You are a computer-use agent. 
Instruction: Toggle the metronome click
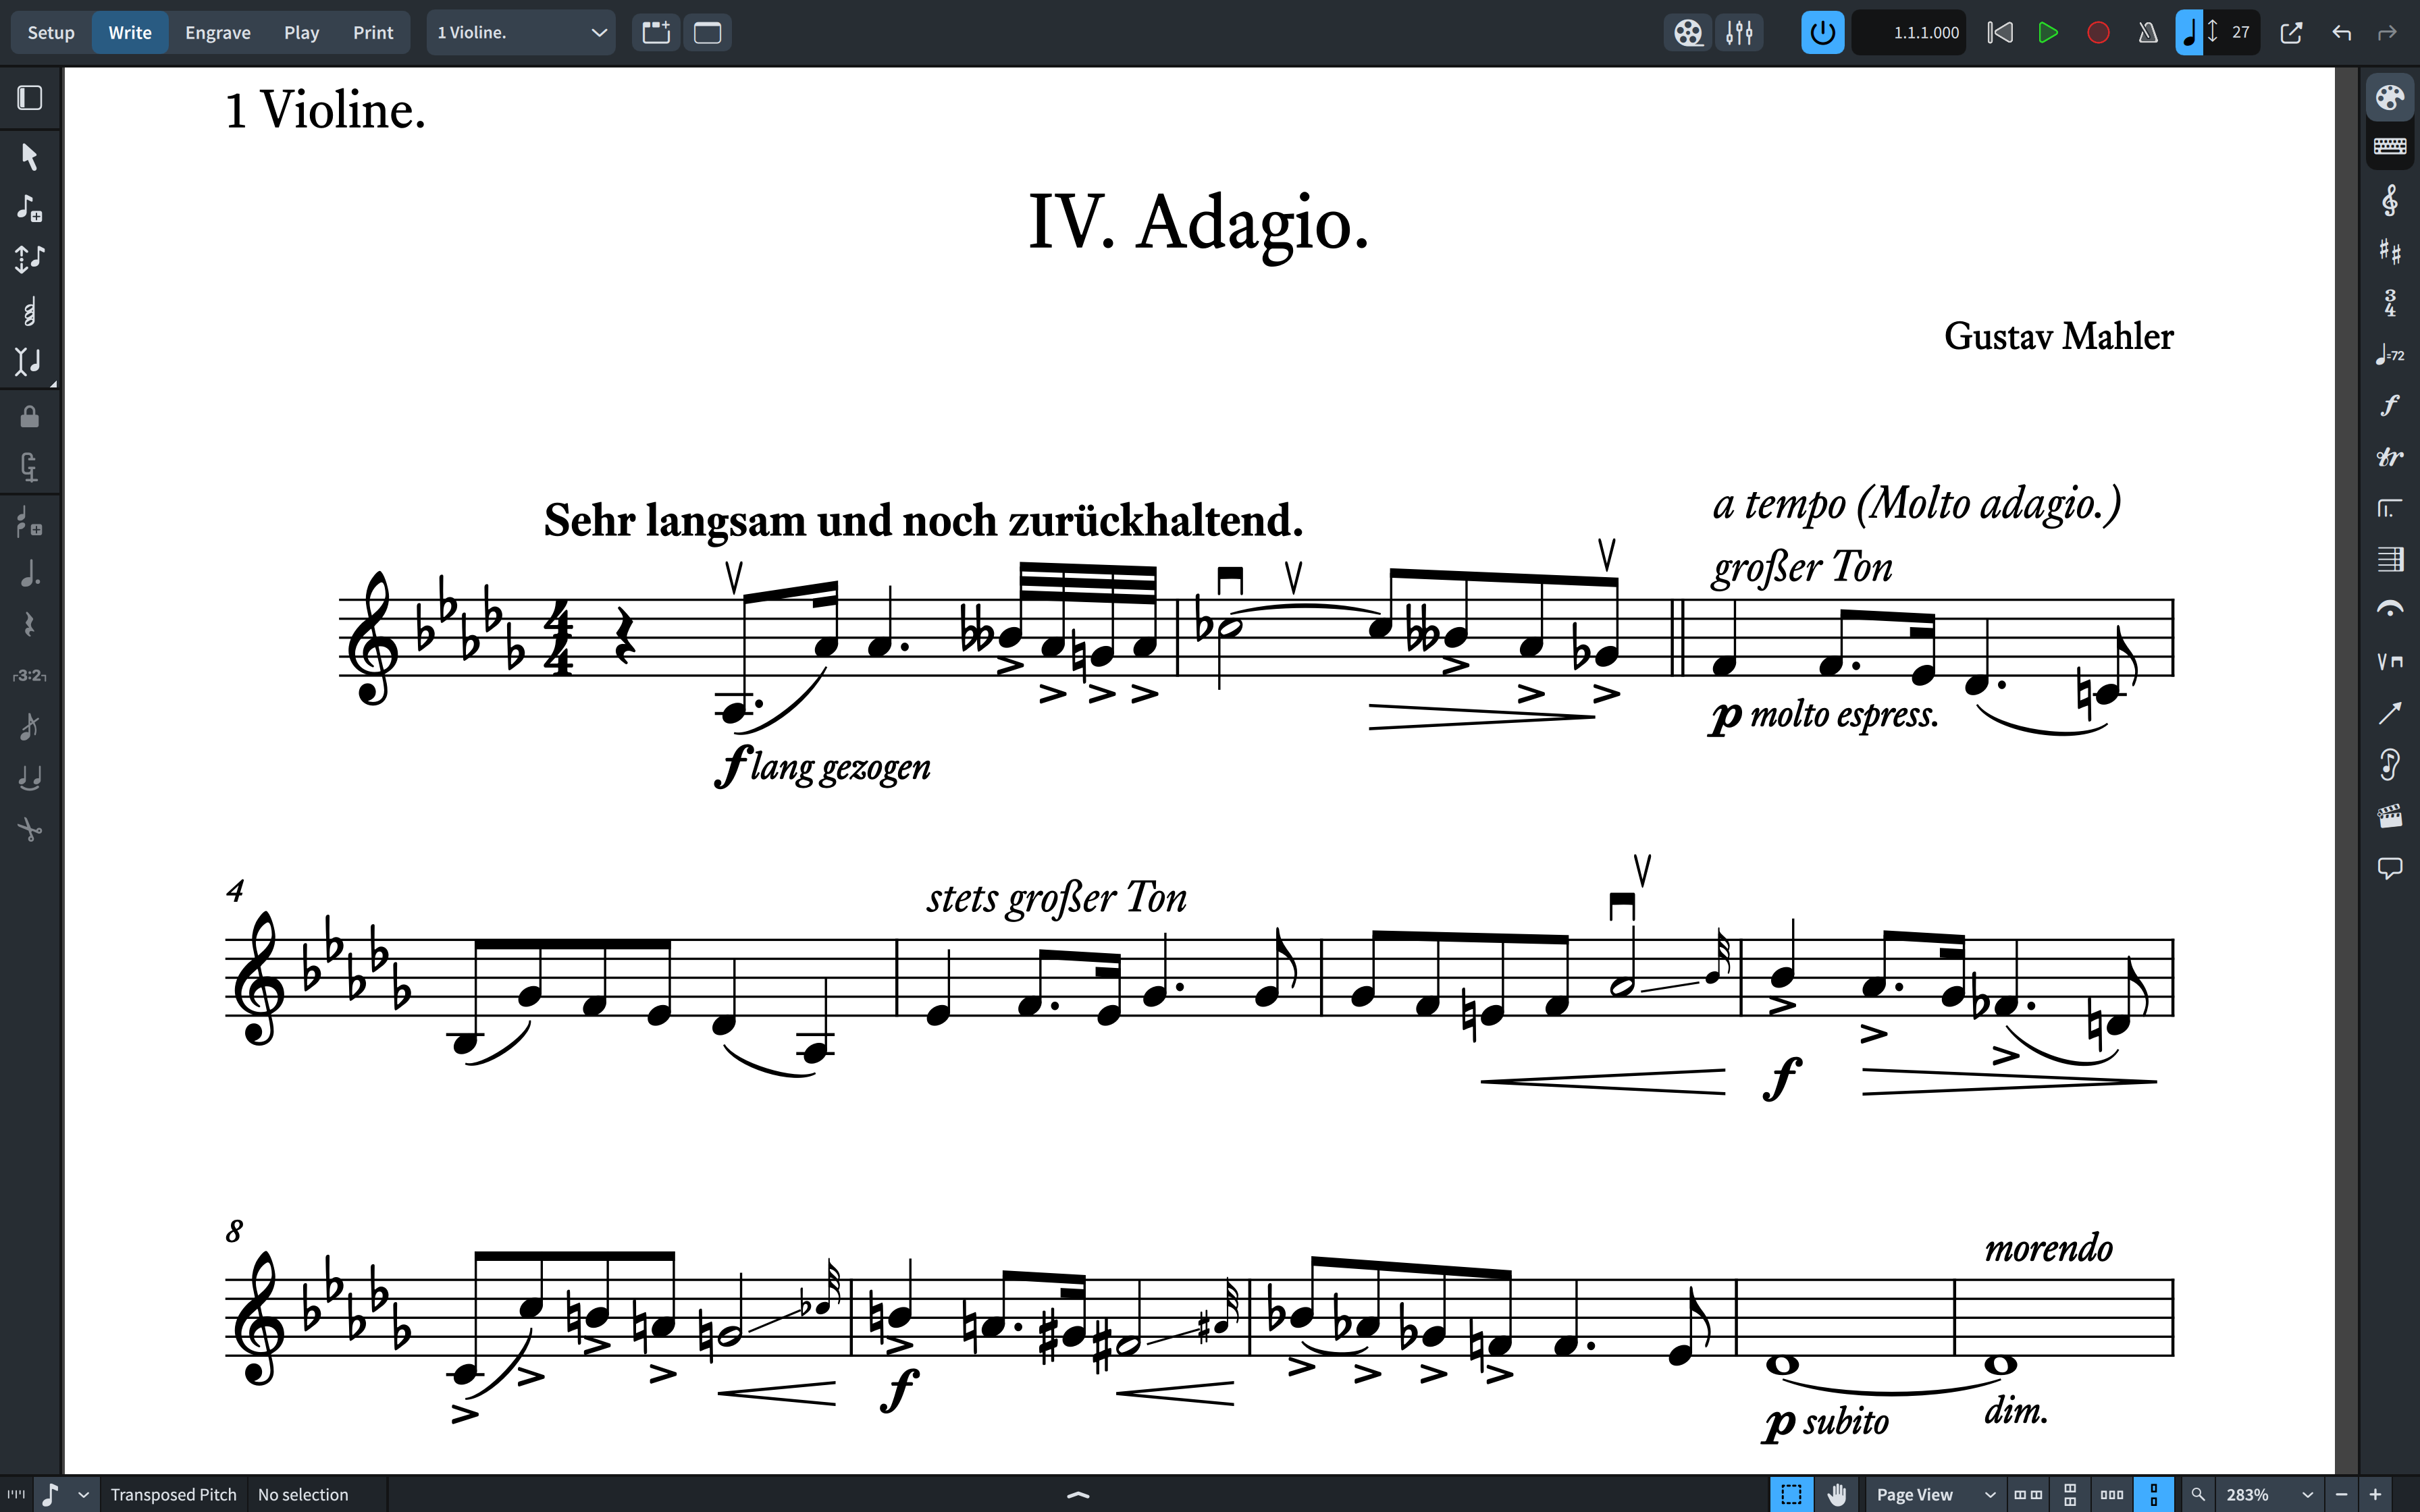point(2148,33)
